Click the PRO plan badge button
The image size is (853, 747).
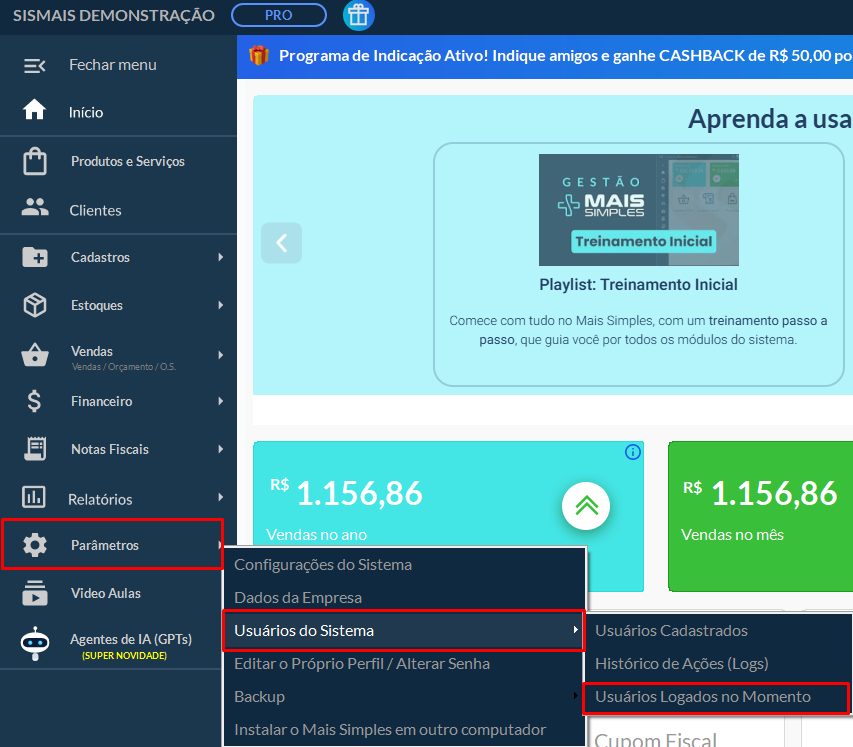coord(279,15)
